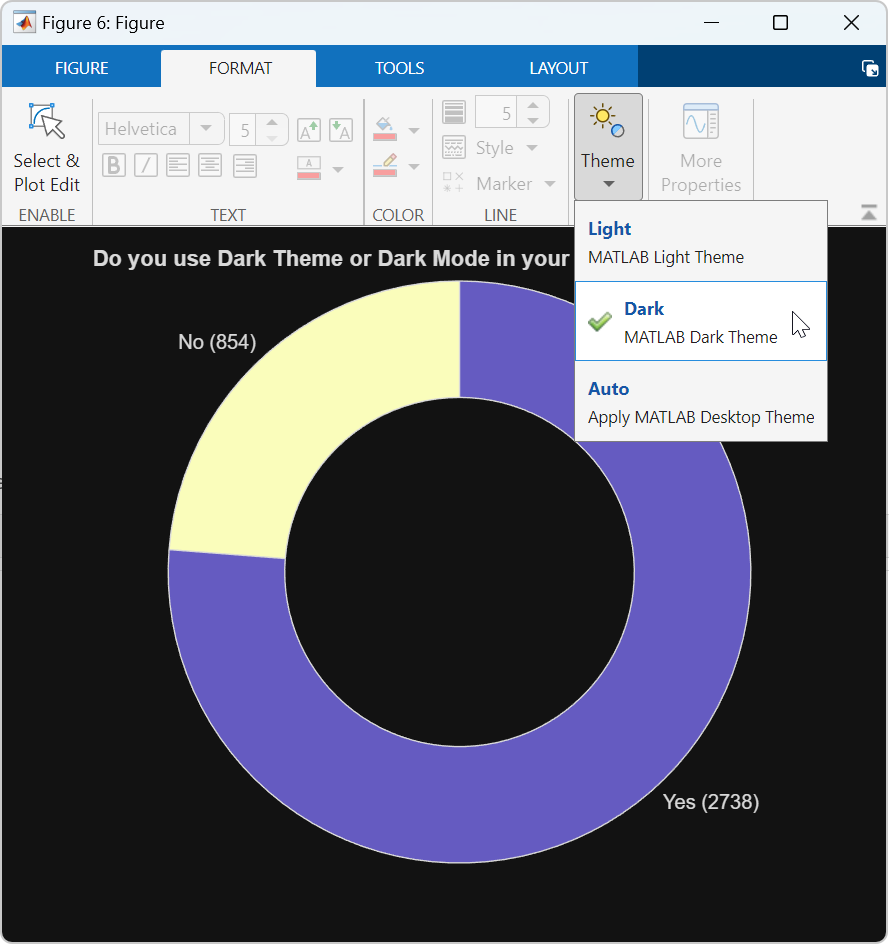This screenshot has width=889, height=944.
Task: Toggle italic text formatting
Action: [x=146, y=166]
